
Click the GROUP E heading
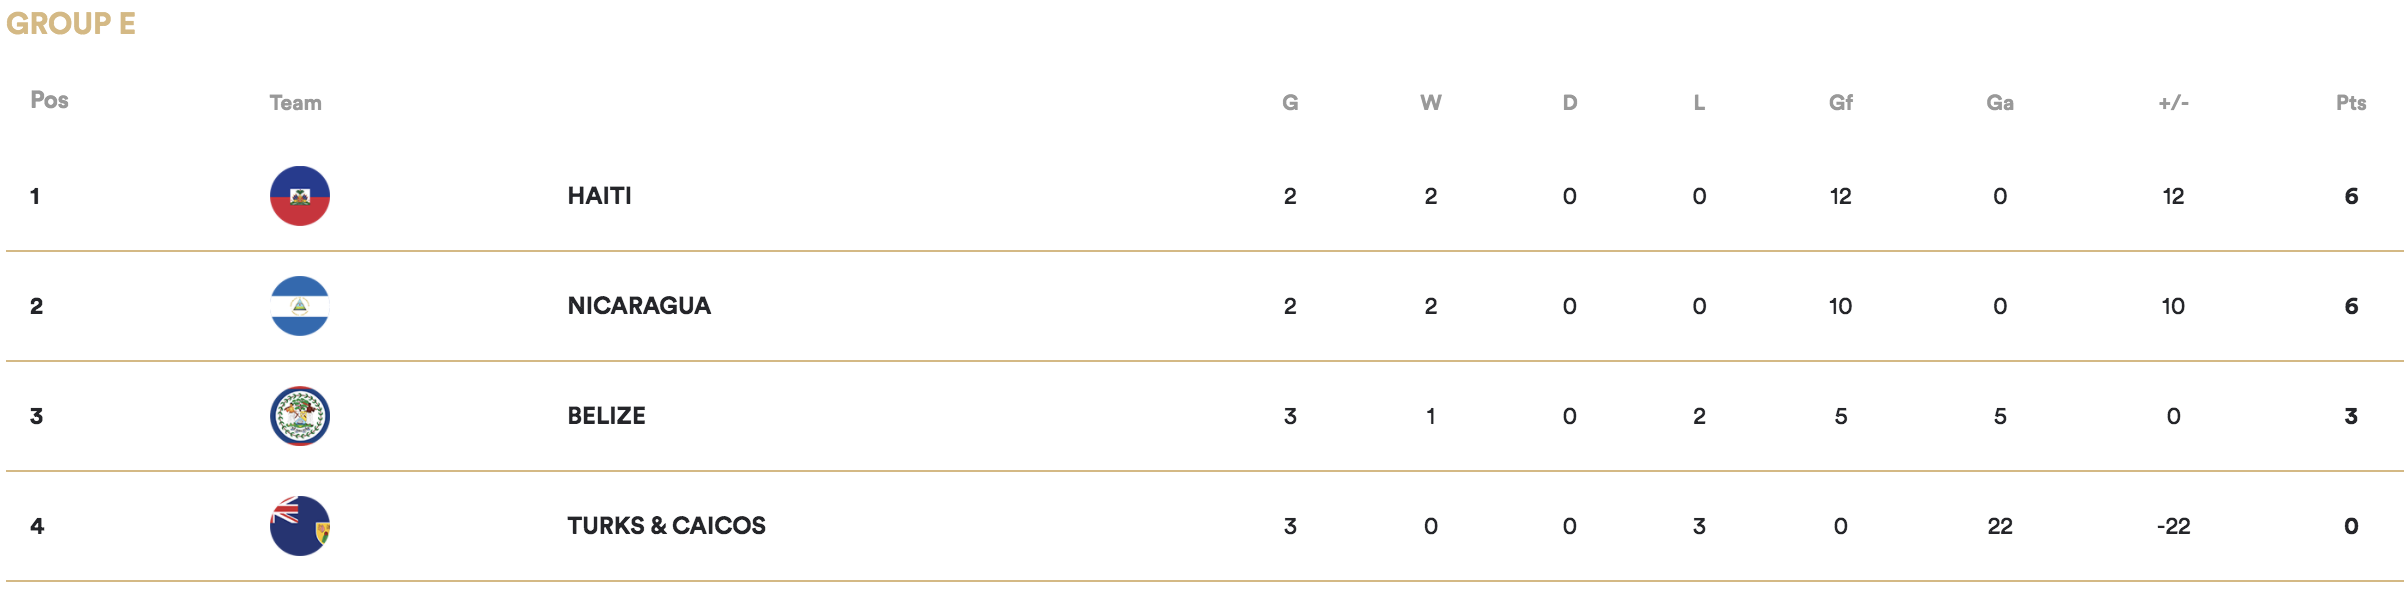pos(71,23)
